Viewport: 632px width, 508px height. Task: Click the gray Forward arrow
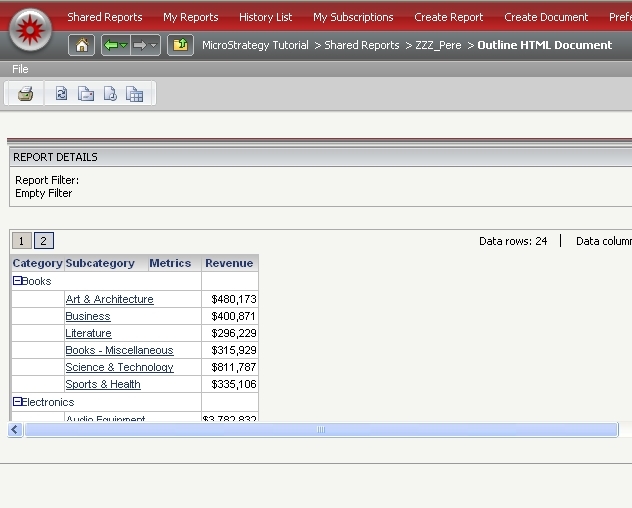coord(140,45)
